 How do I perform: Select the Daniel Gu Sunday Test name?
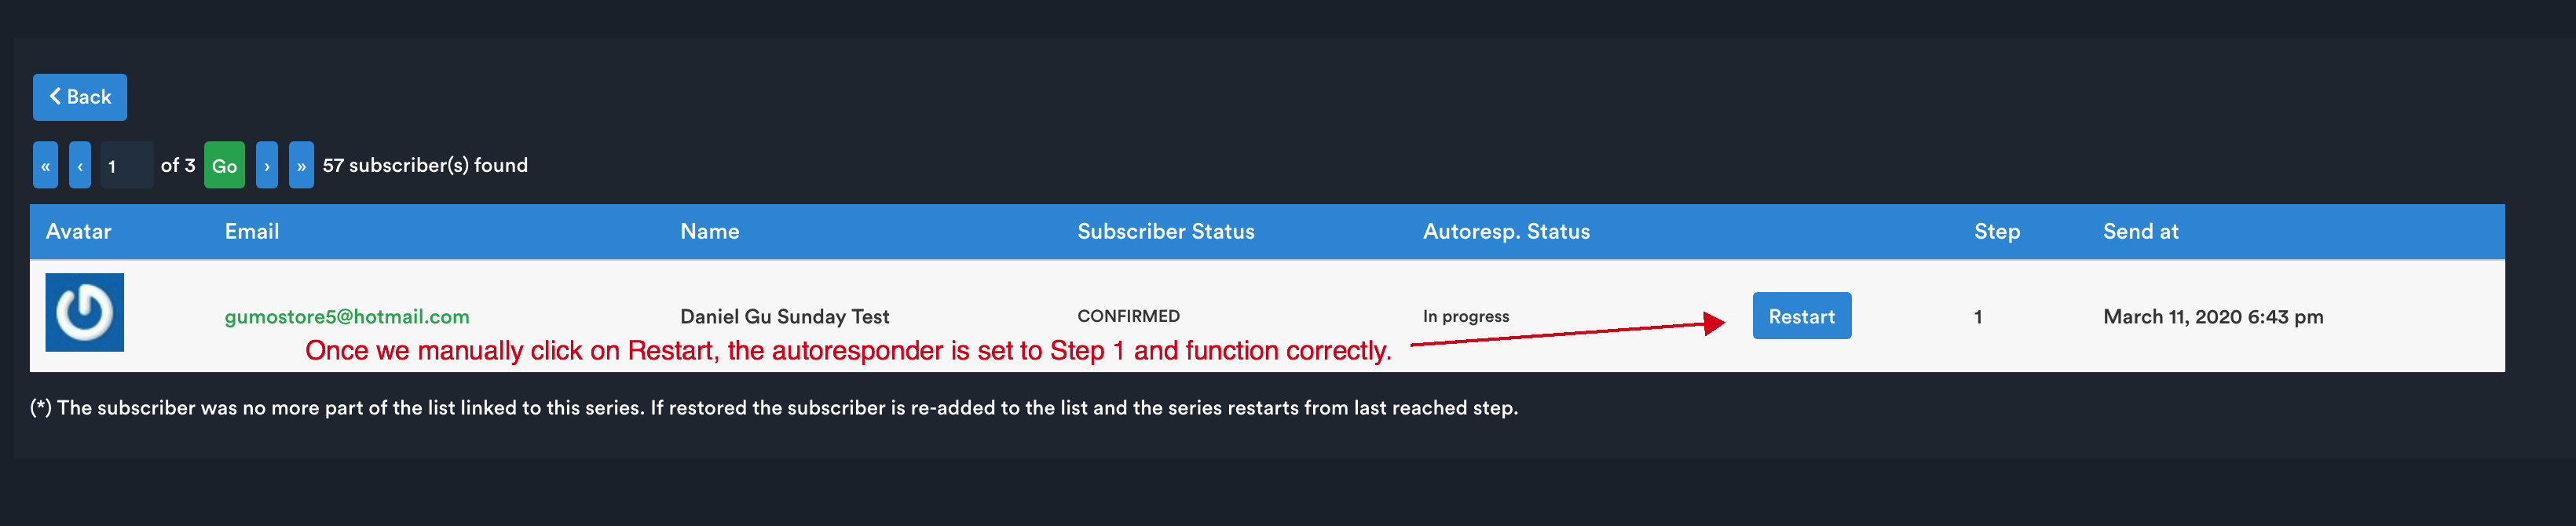tap(784, 317)
